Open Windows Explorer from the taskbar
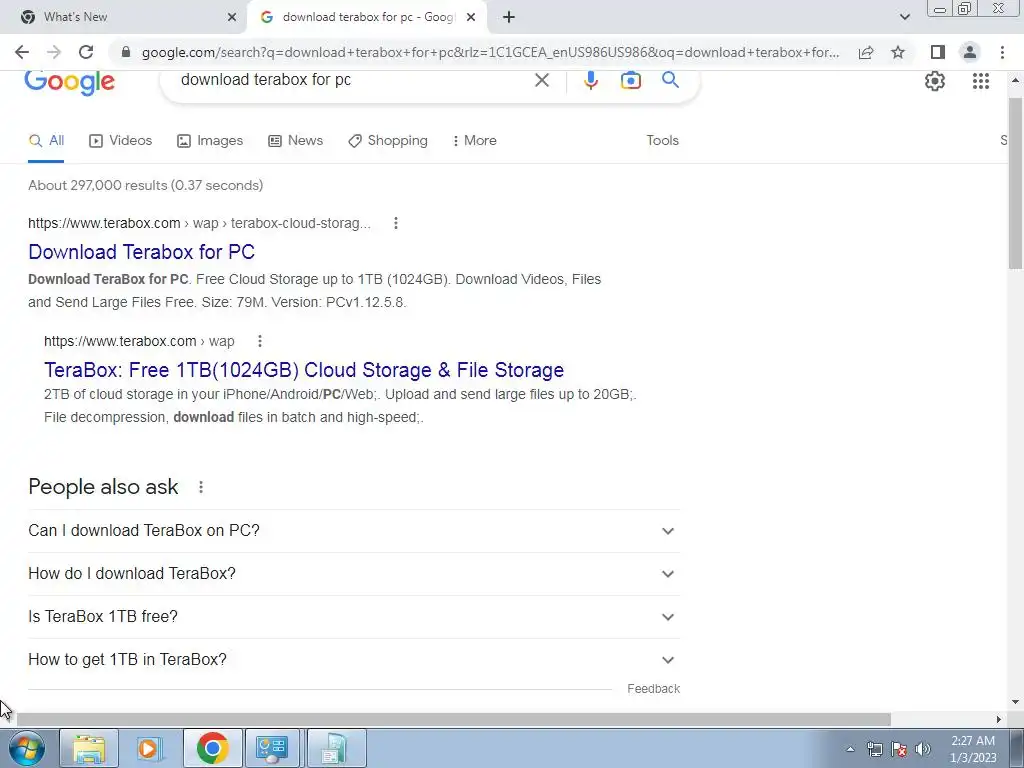The height and width of the screenshot is (768, 1024). pyautogui.click(x=89, y=748)
